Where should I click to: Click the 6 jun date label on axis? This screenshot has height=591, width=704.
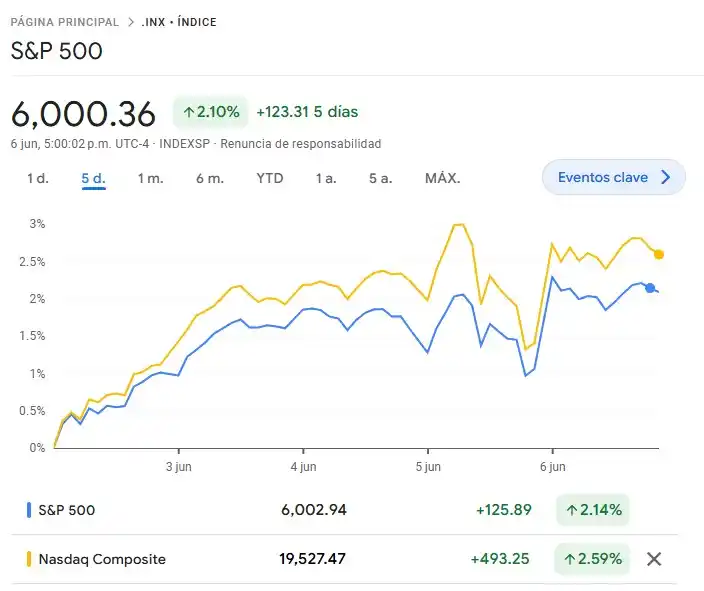pos(553,467)
